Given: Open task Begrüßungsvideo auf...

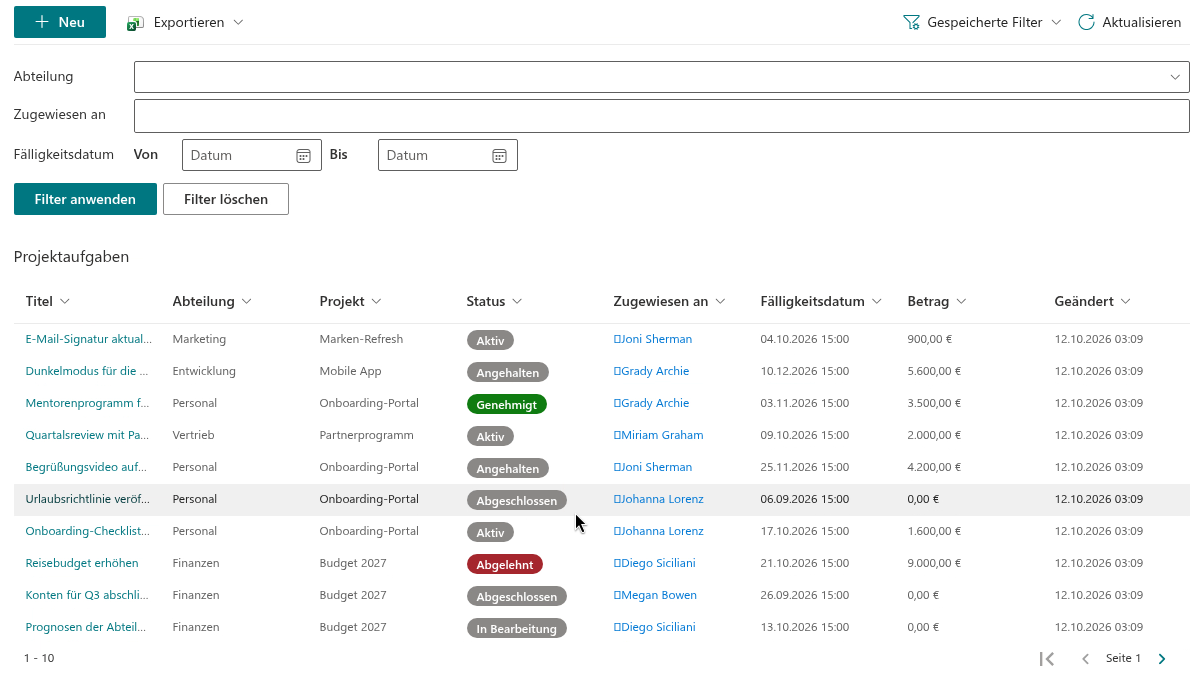Looking at the screenshot, I should pos(87,467).
